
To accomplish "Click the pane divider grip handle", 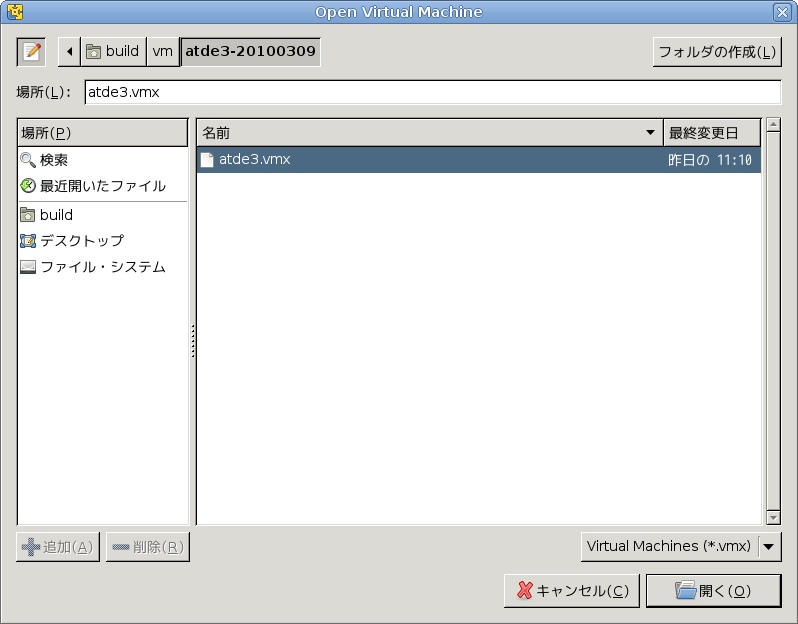I will 193,341.
